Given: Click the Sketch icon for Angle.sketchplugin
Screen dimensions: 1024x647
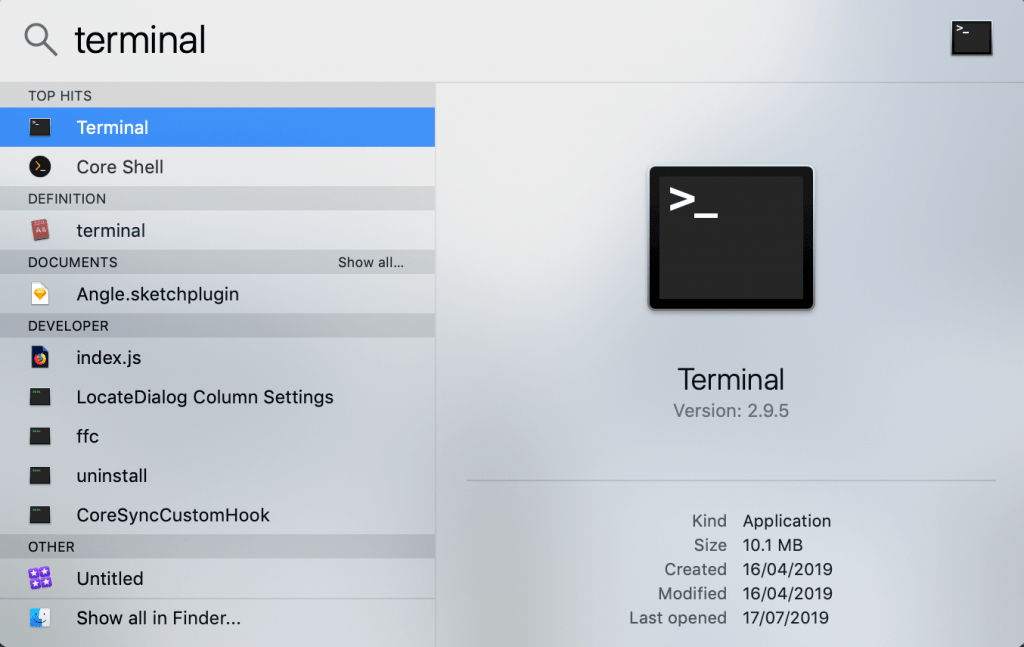Looking at the screenshot, I should (40, 294).
